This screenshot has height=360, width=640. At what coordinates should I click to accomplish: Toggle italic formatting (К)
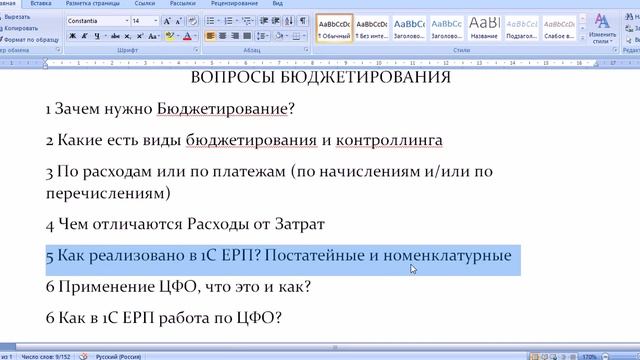click(84, 36)
